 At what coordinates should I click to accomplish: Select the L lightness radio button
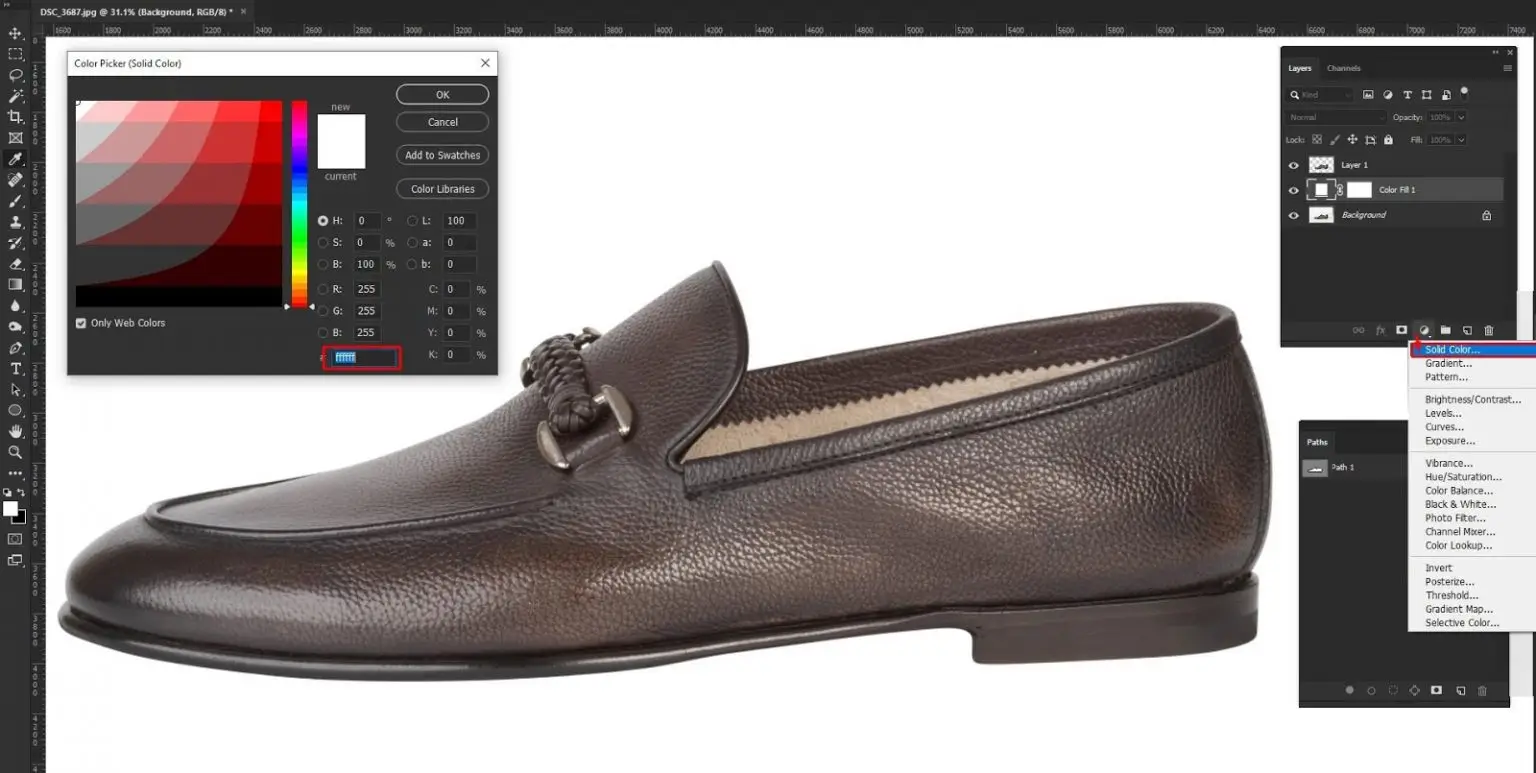click(x=413, y=221)
